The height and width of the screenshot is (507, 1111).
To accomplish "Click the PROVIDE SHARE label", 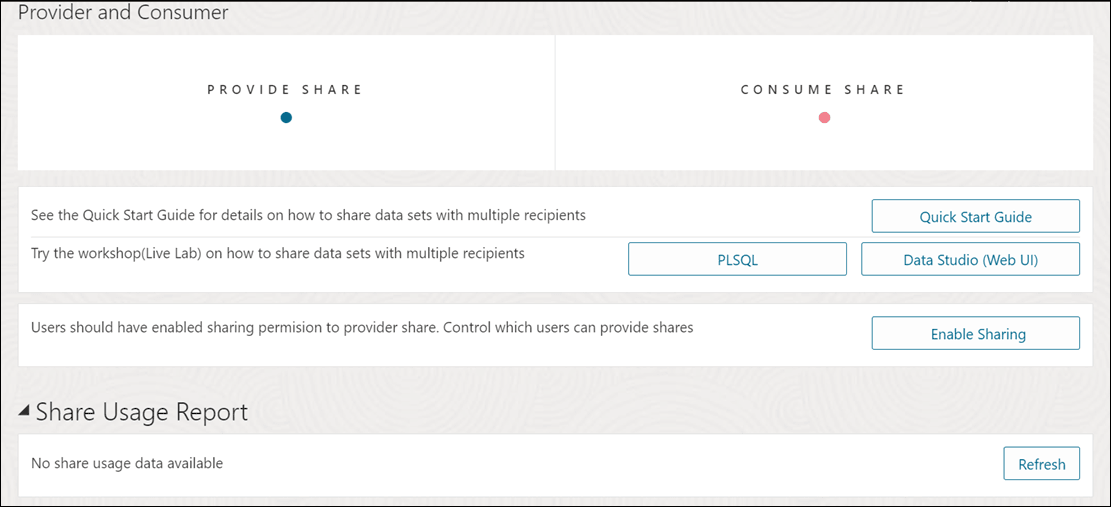I will point(285,90).
